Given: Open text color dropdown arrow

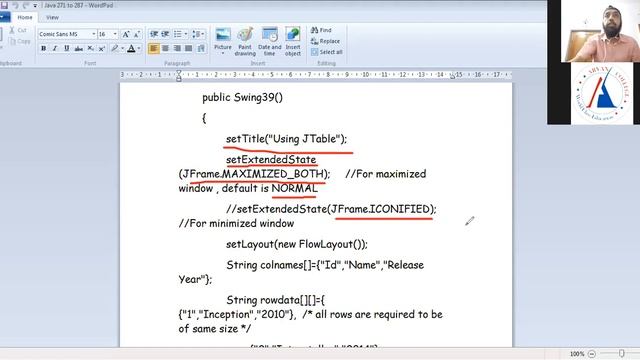Looking at the screenshot, I should tap(139, 49).
